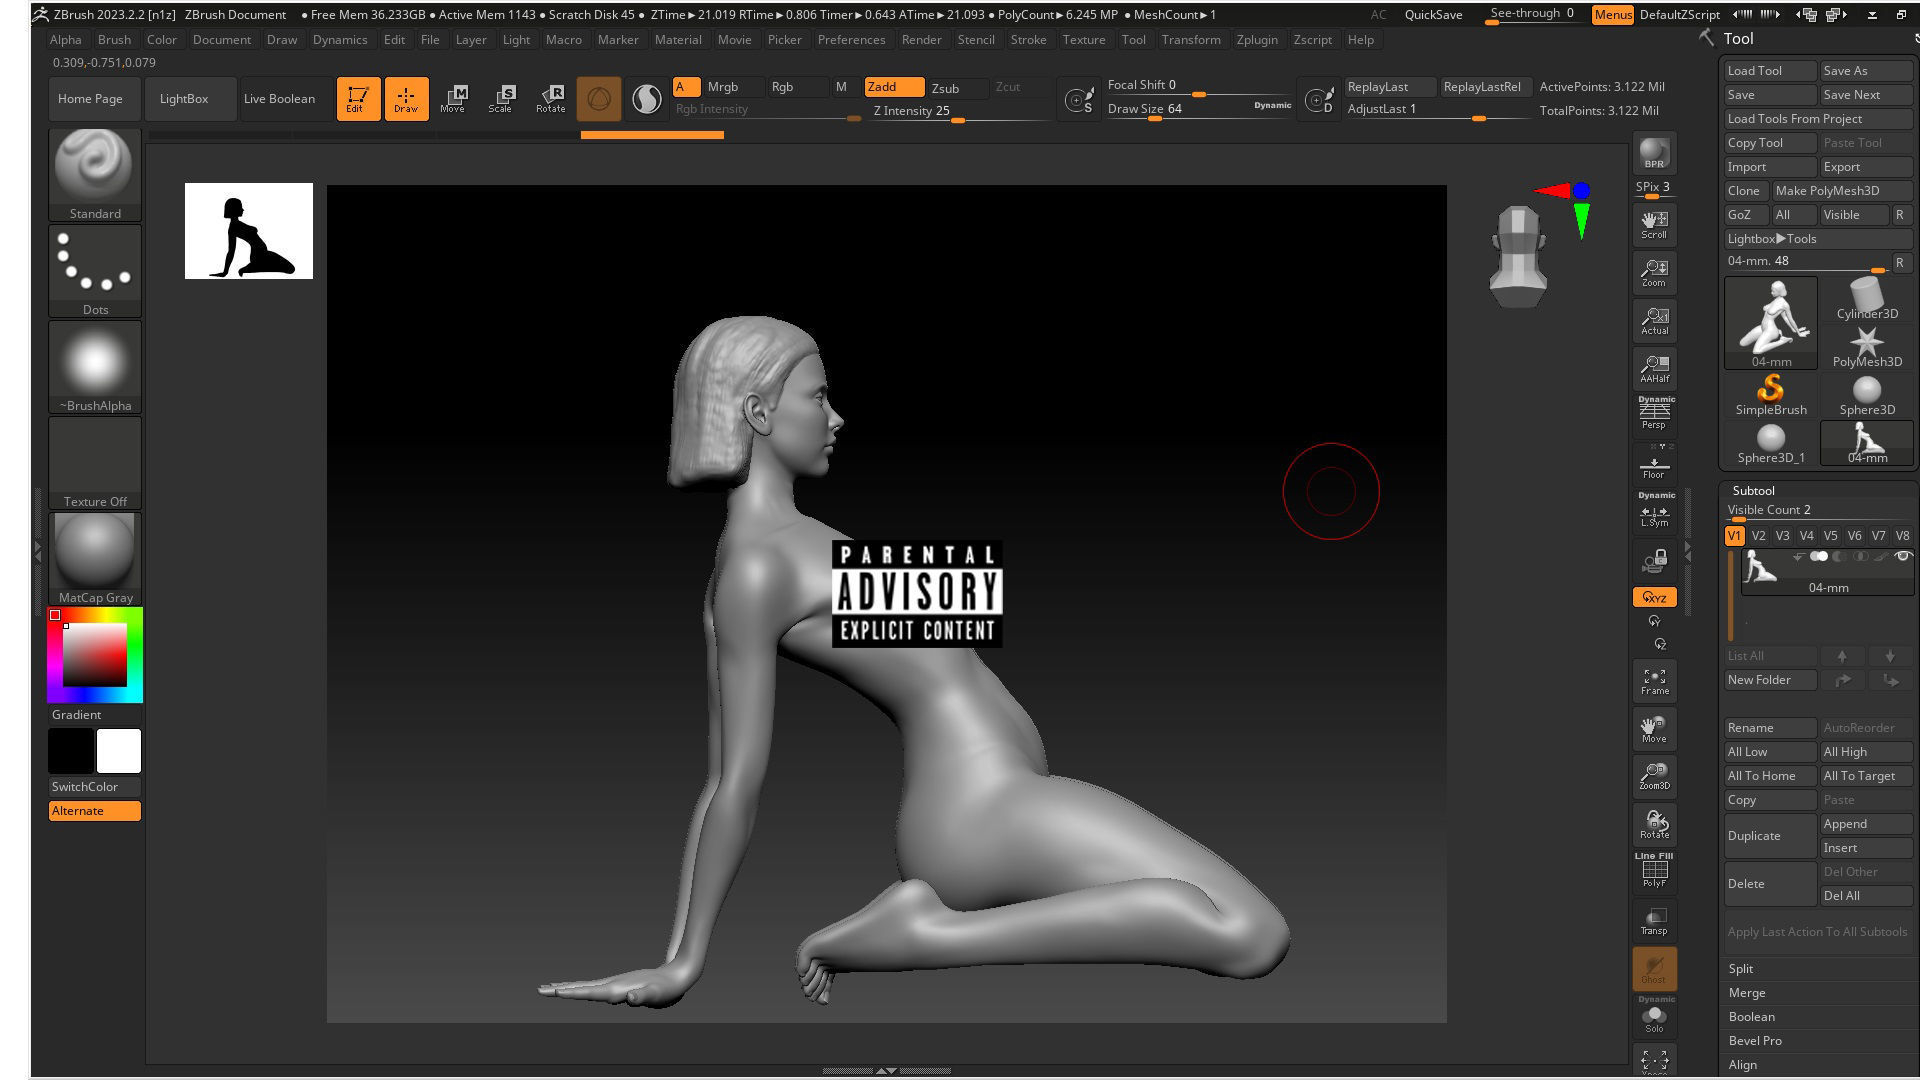Screen dimensions: 1920x1080
Task: Select the Scale tool in top shelf
Action: tap(502, 98)
